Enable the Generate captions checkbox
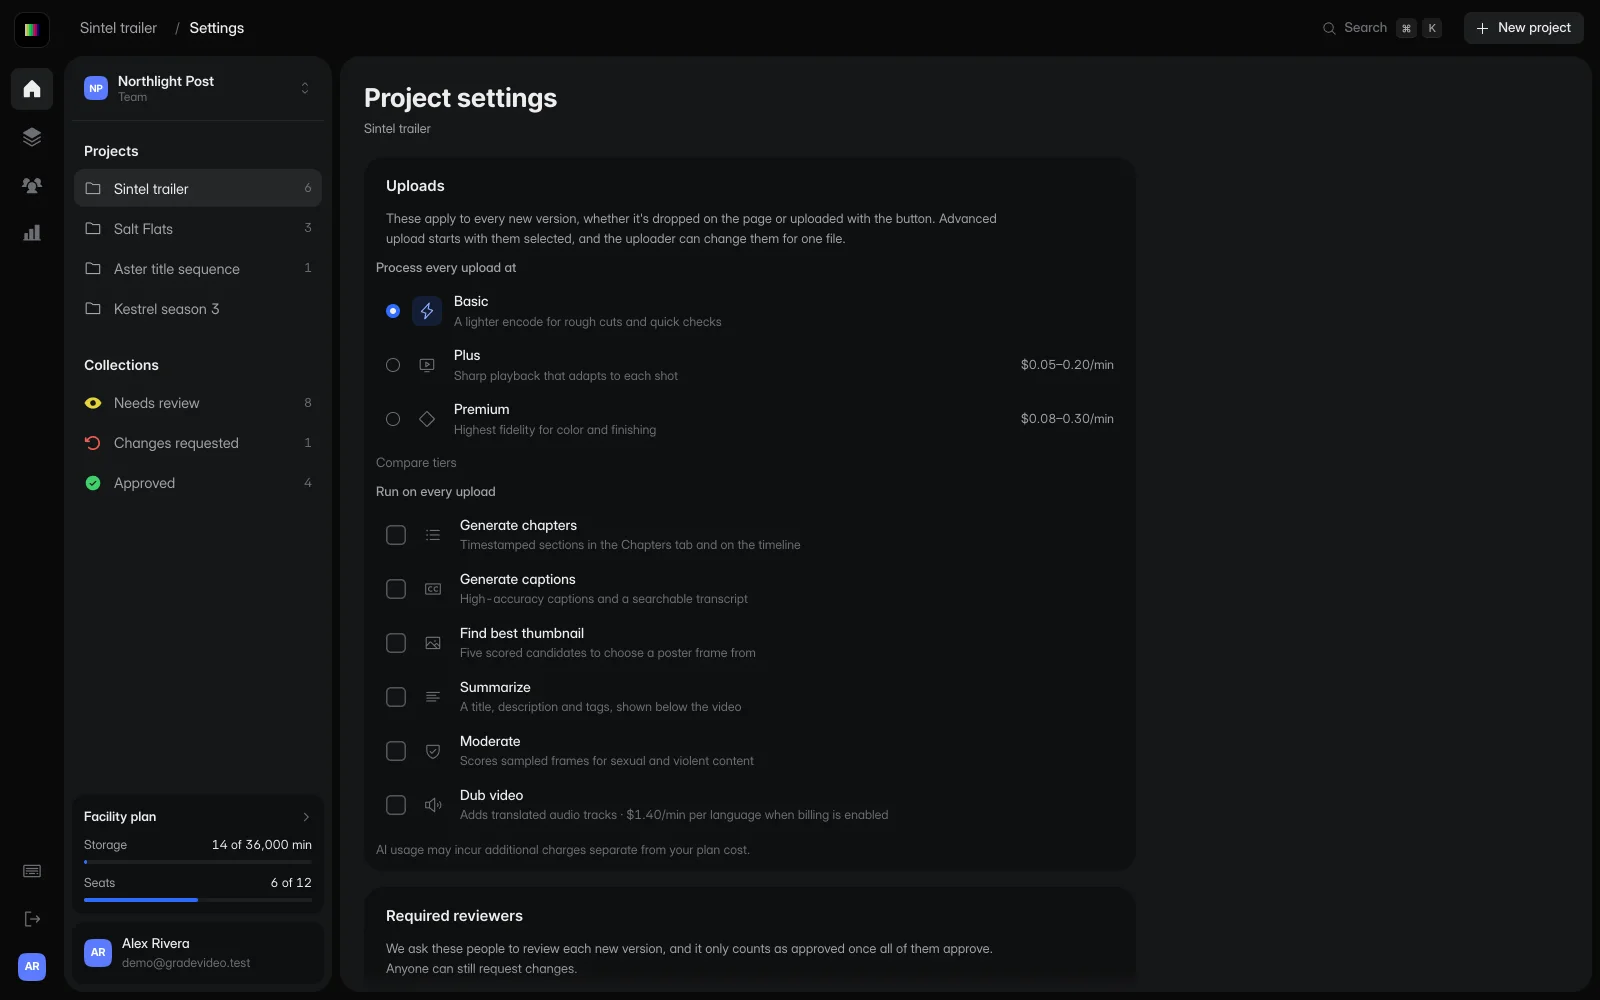 coord(396,589)
